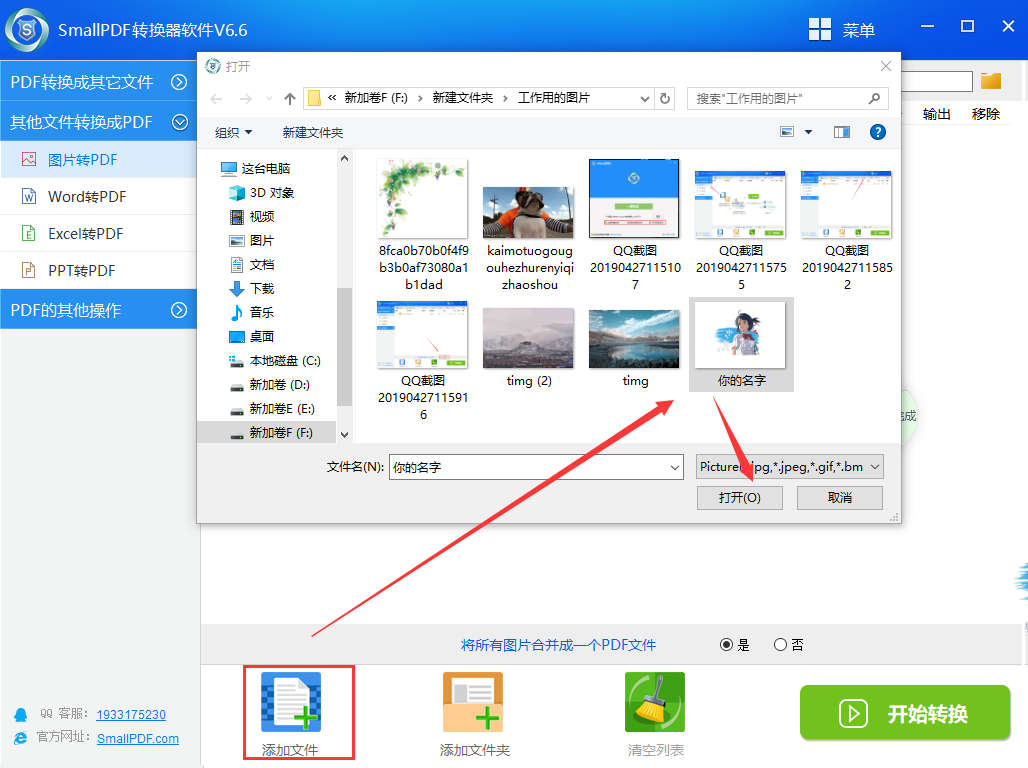
Task: Expand PDF的其他操作 section
Action: pyautogui.click(x=98, y=310)
